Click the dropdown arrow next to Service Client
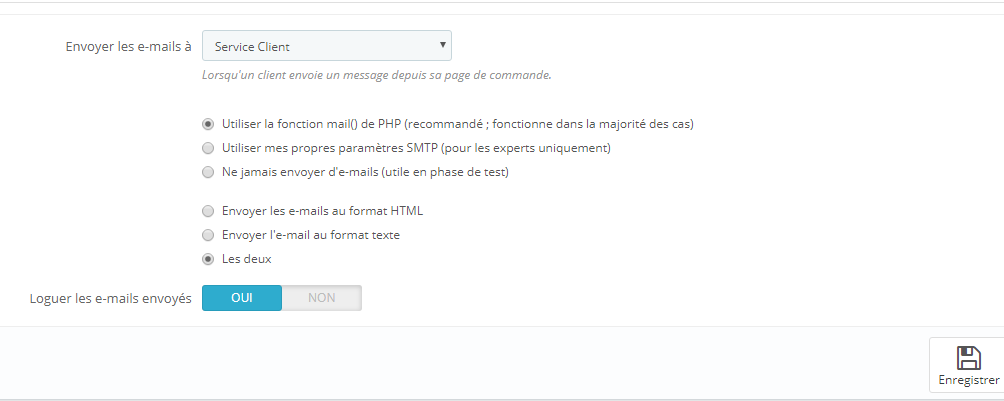Image resolution: width=1004 pixels, height=401 pixels. [x=442, y=45]
